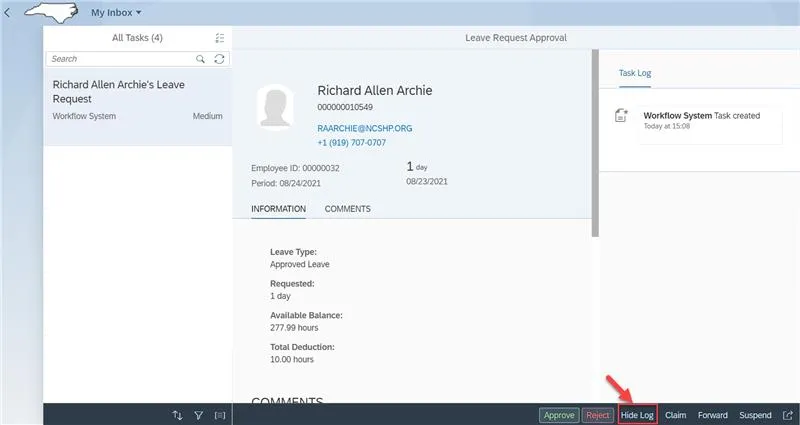Screen dimensions: 800x425
Task: Click '277.99 hours' available balance value
Action: pos(294,328)
